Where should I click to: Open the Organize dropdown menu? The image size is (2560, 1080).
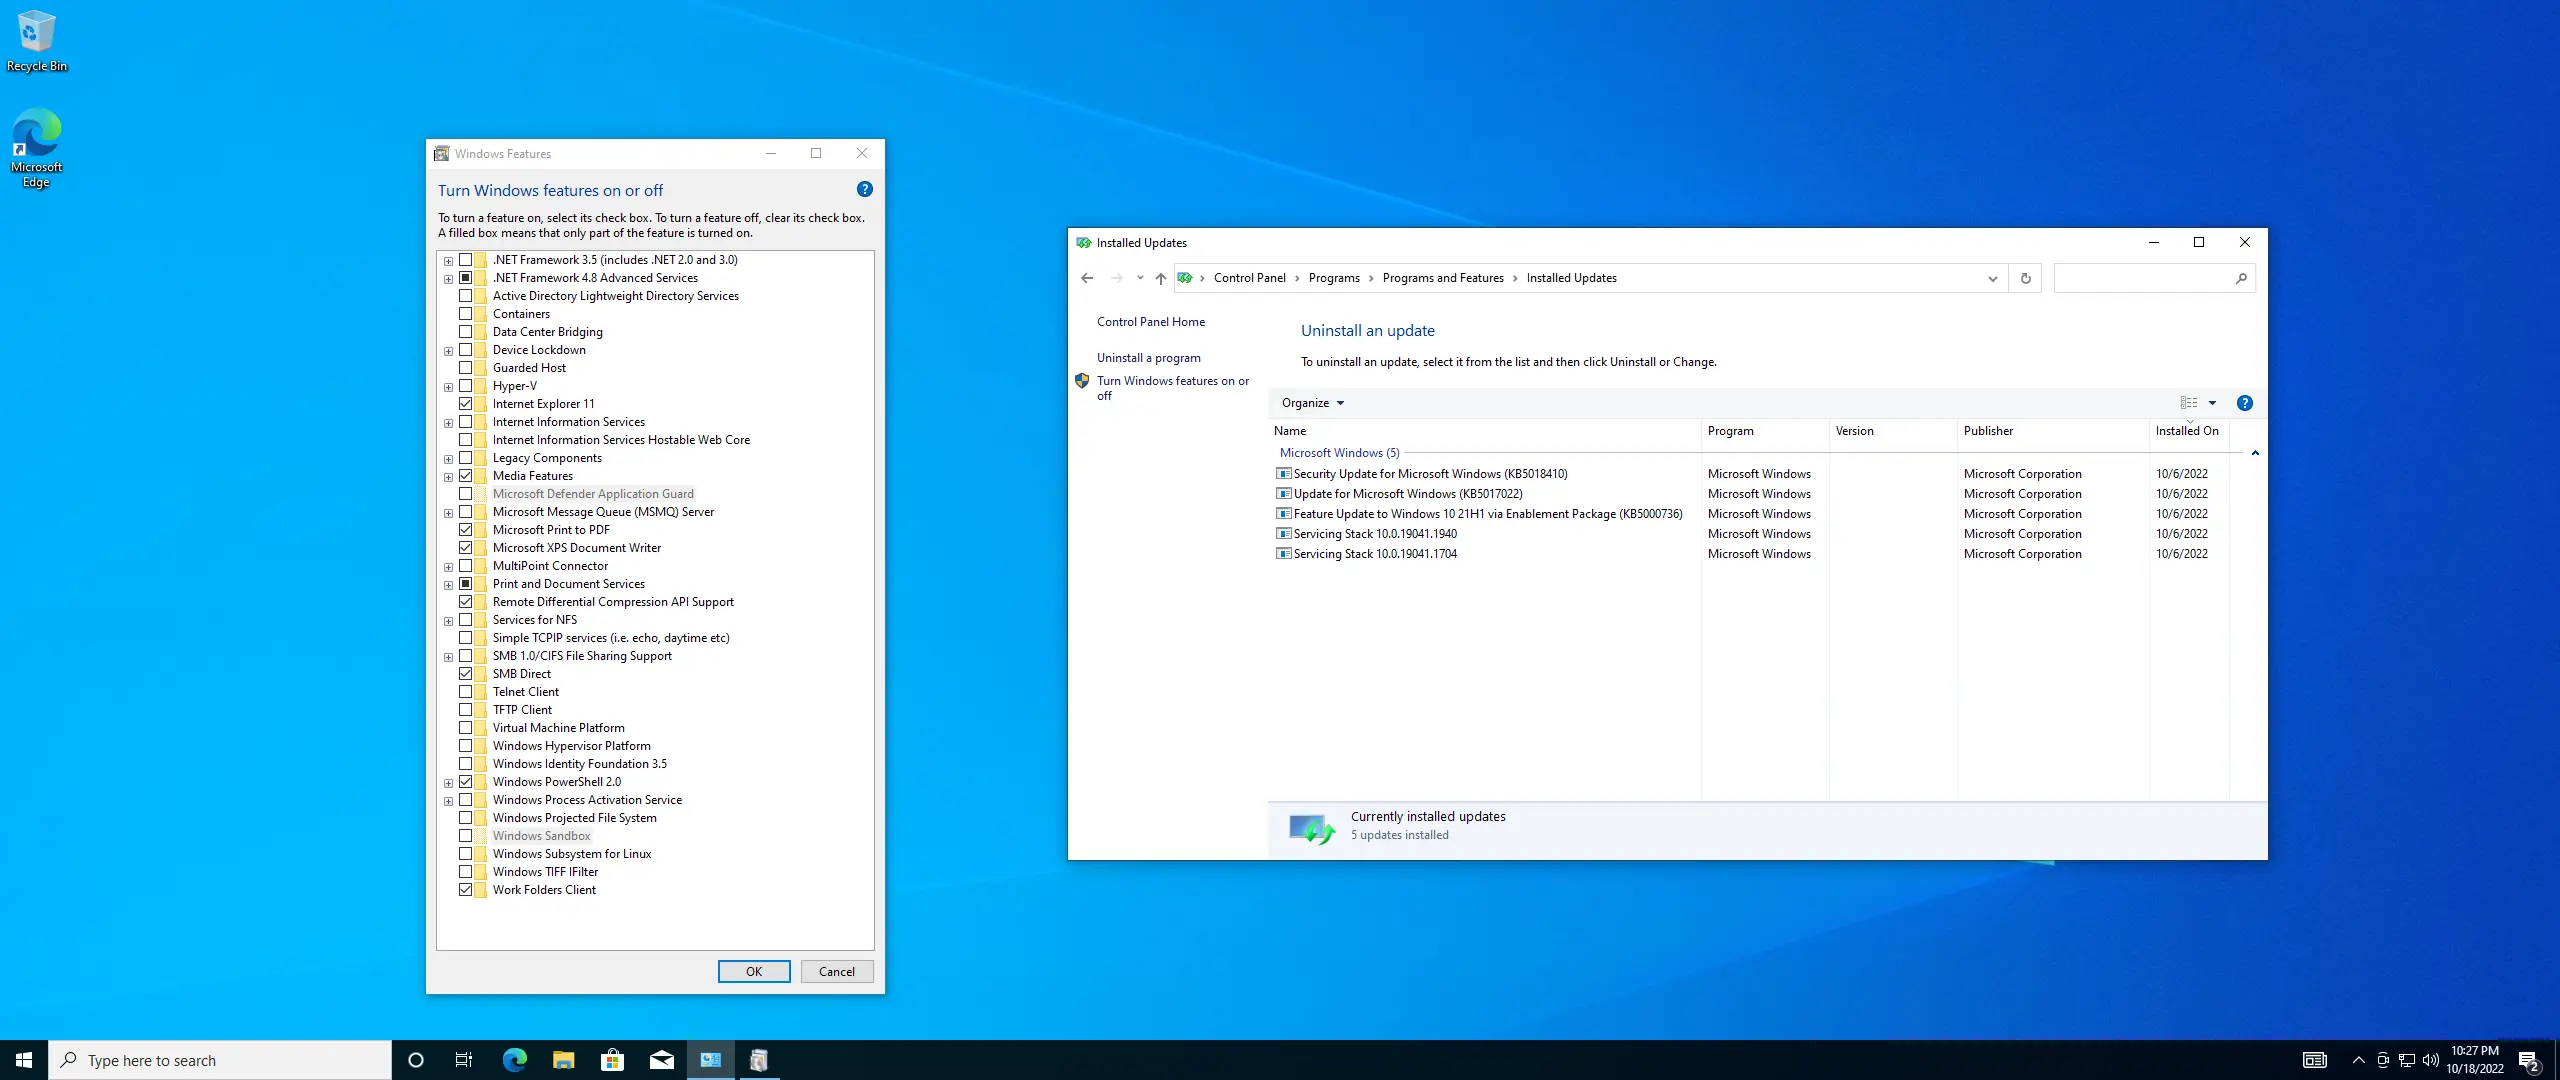tap(1312, 403)
